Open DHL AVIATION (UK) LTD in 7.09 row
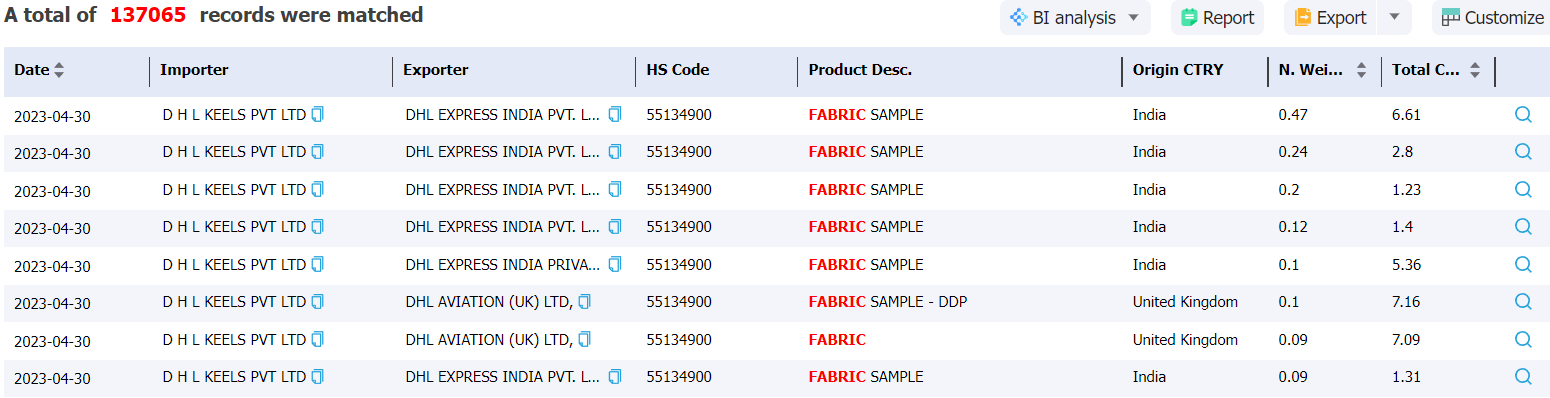The height and width of the screenshot is (398, 1550). [489, 339]
